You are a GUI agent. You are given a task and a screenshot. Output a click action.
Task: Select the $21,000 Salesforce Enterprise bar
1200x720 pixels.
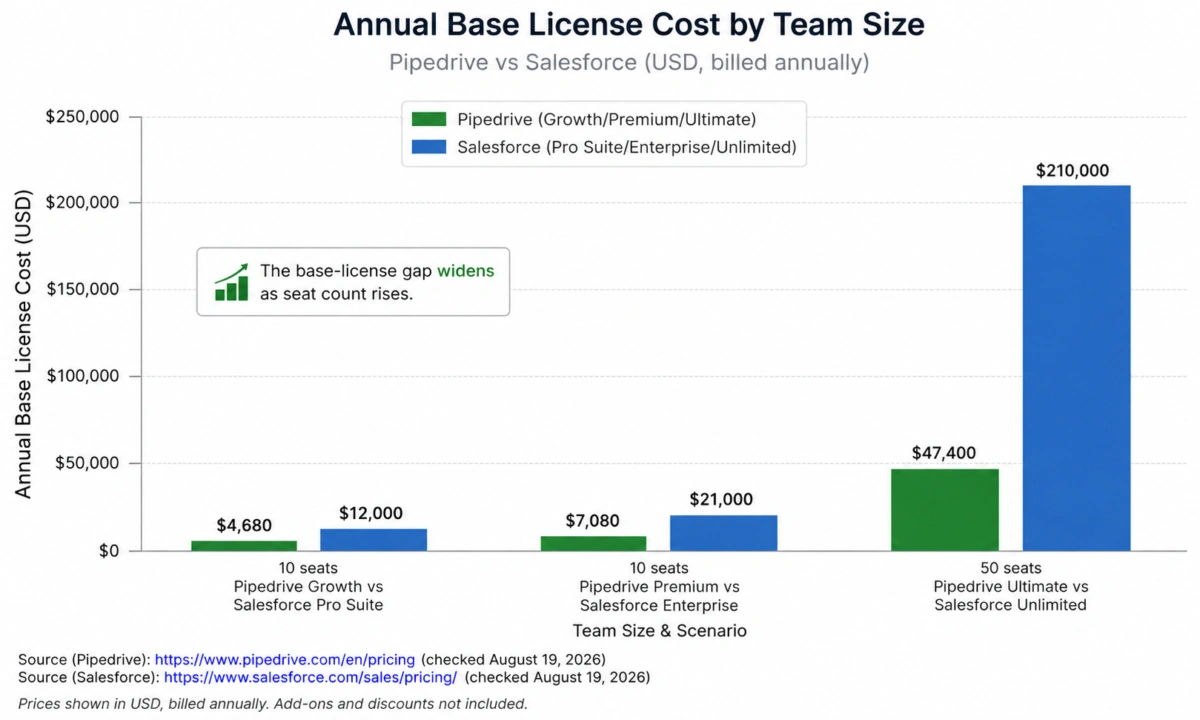coord(723,533)
